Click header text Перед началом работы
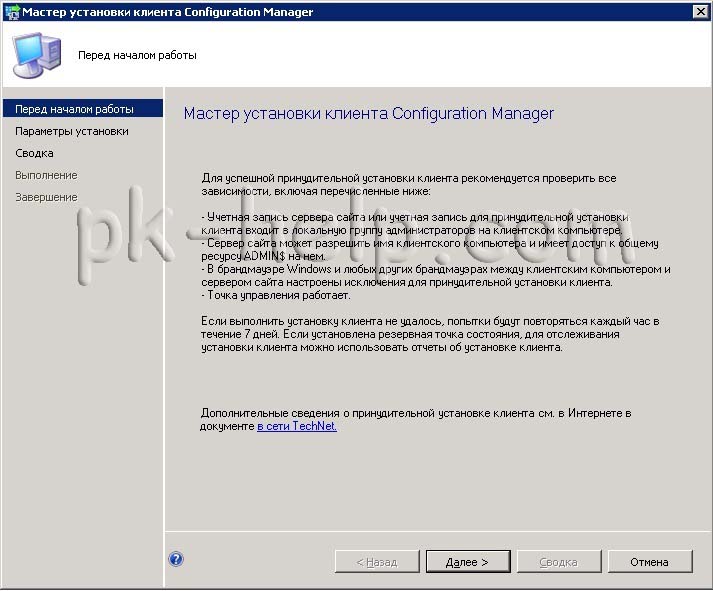The height and width of the screenshot is (591, 713). [137, 55]
